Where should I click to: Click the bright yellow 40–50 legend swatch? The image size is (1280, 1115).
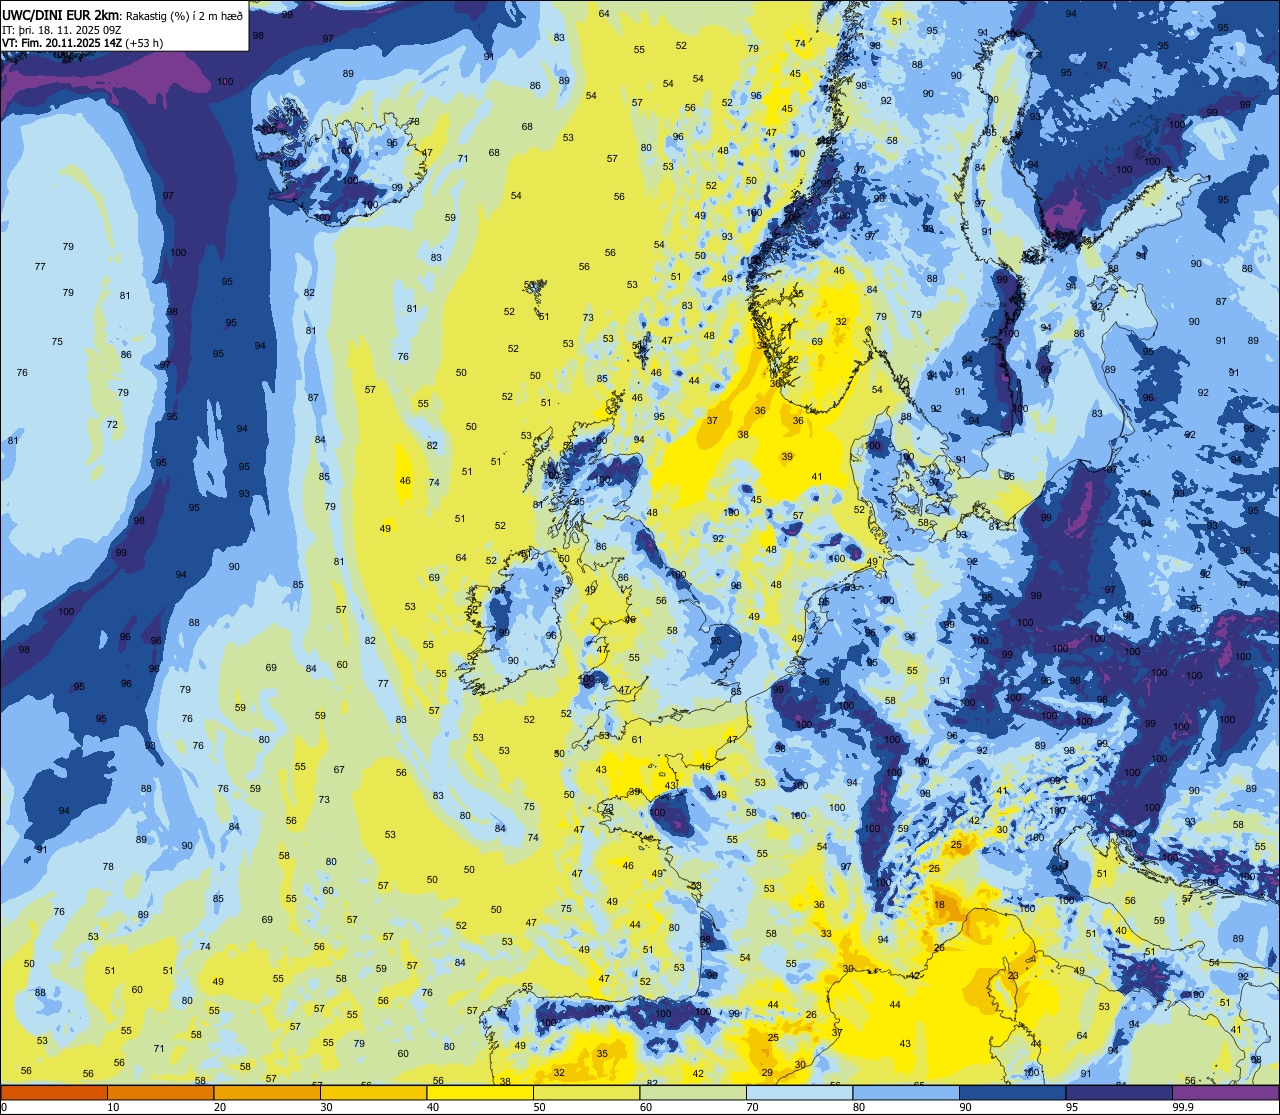[480, 1093]
